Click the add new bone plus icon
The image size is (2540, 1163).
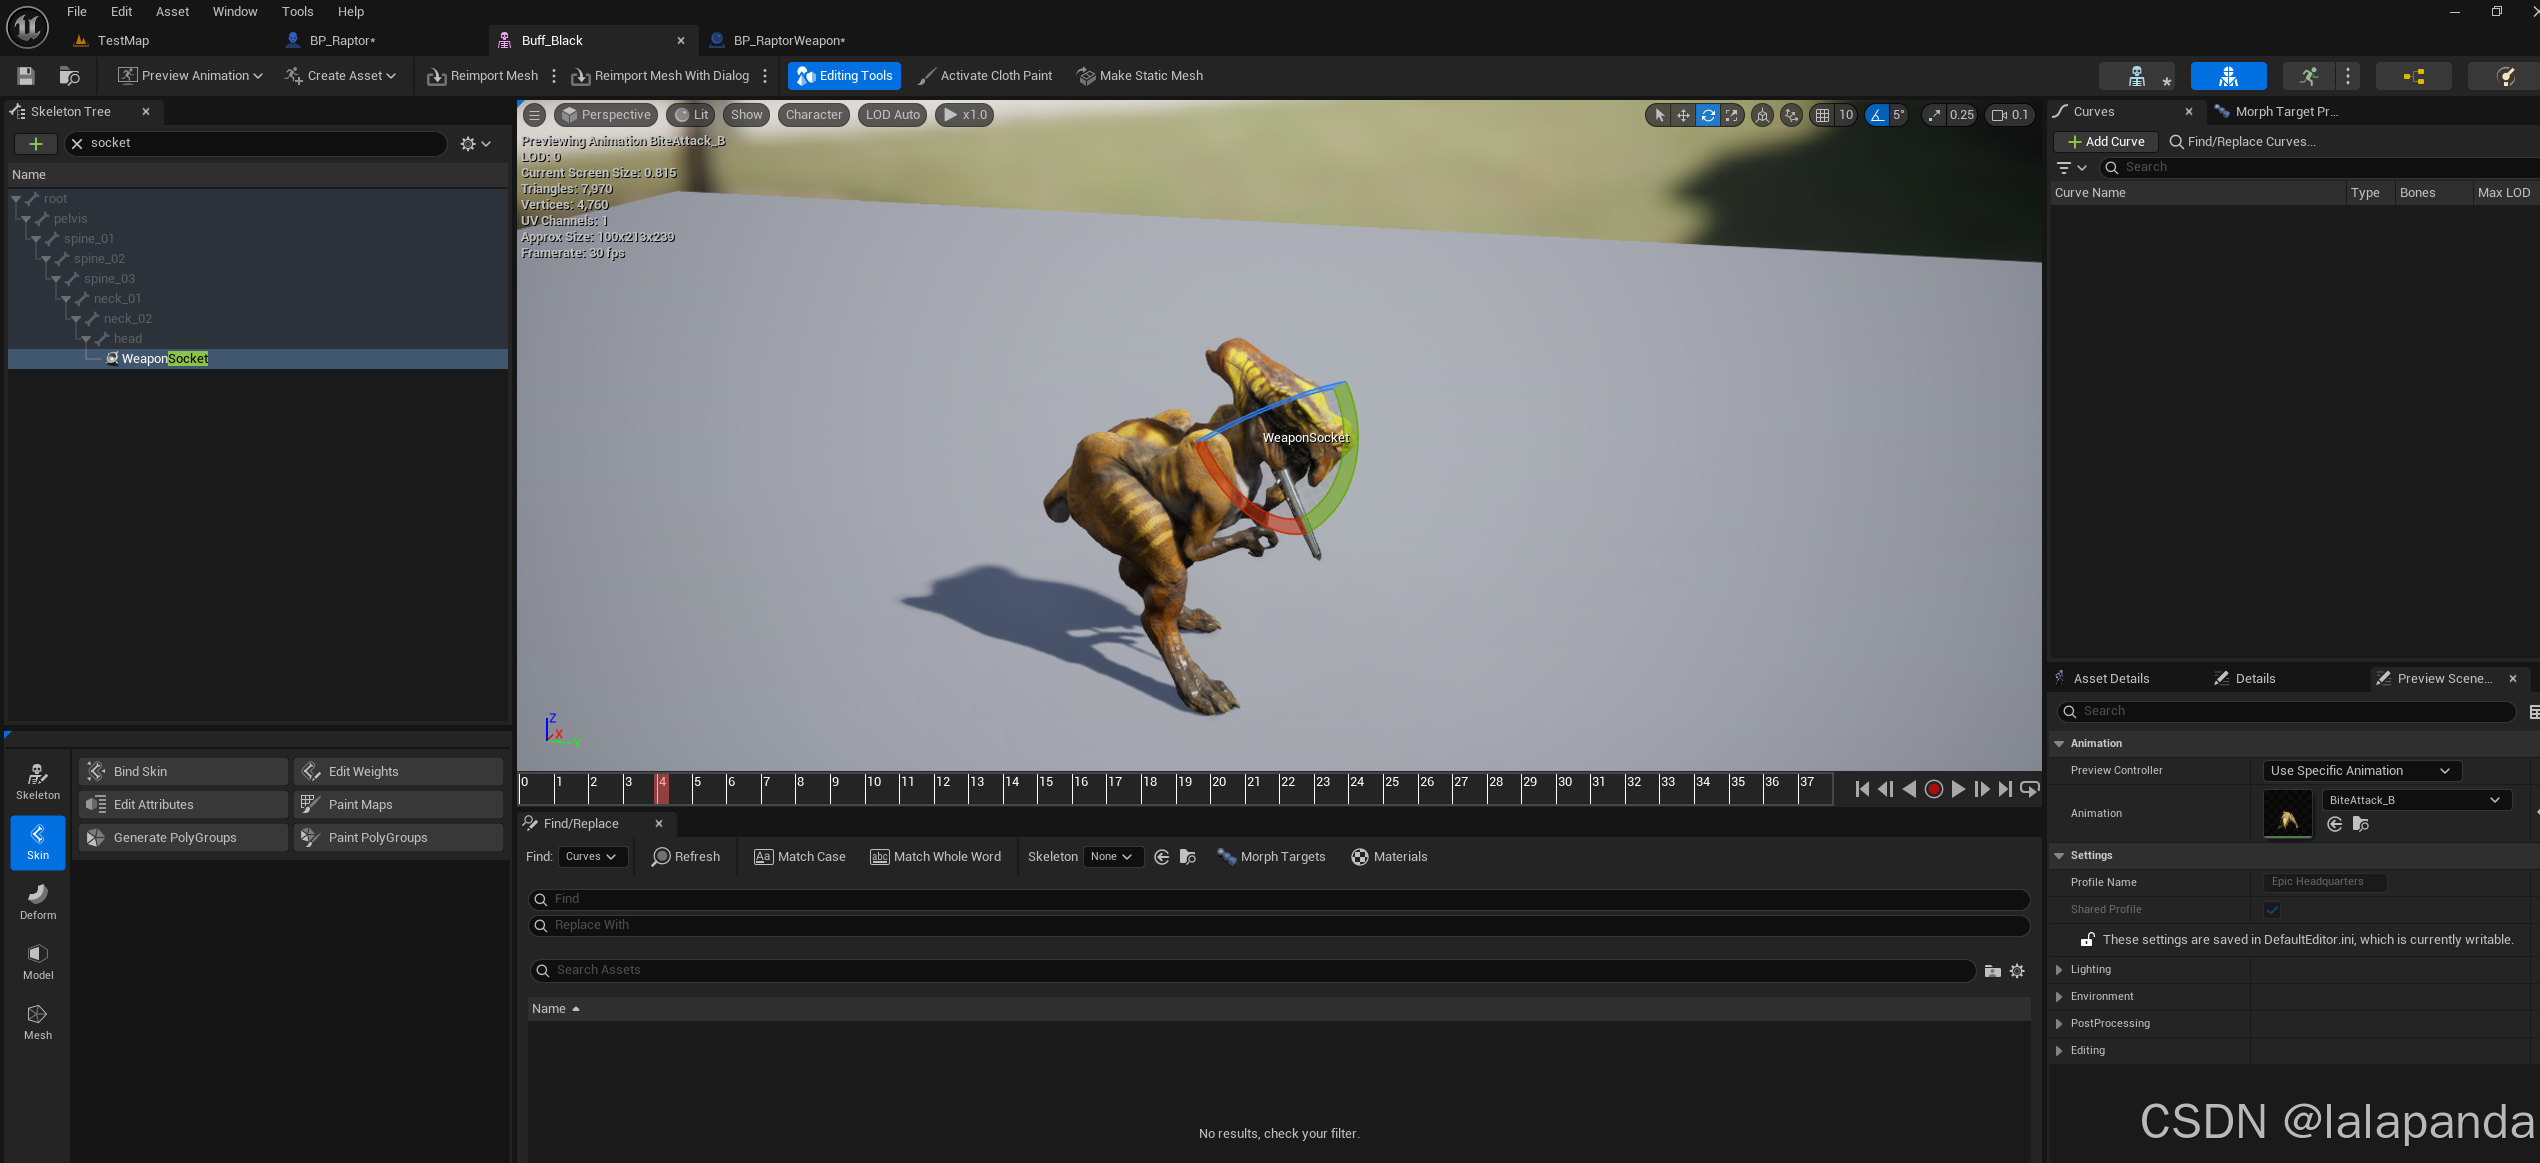click(x=36, y=144)
